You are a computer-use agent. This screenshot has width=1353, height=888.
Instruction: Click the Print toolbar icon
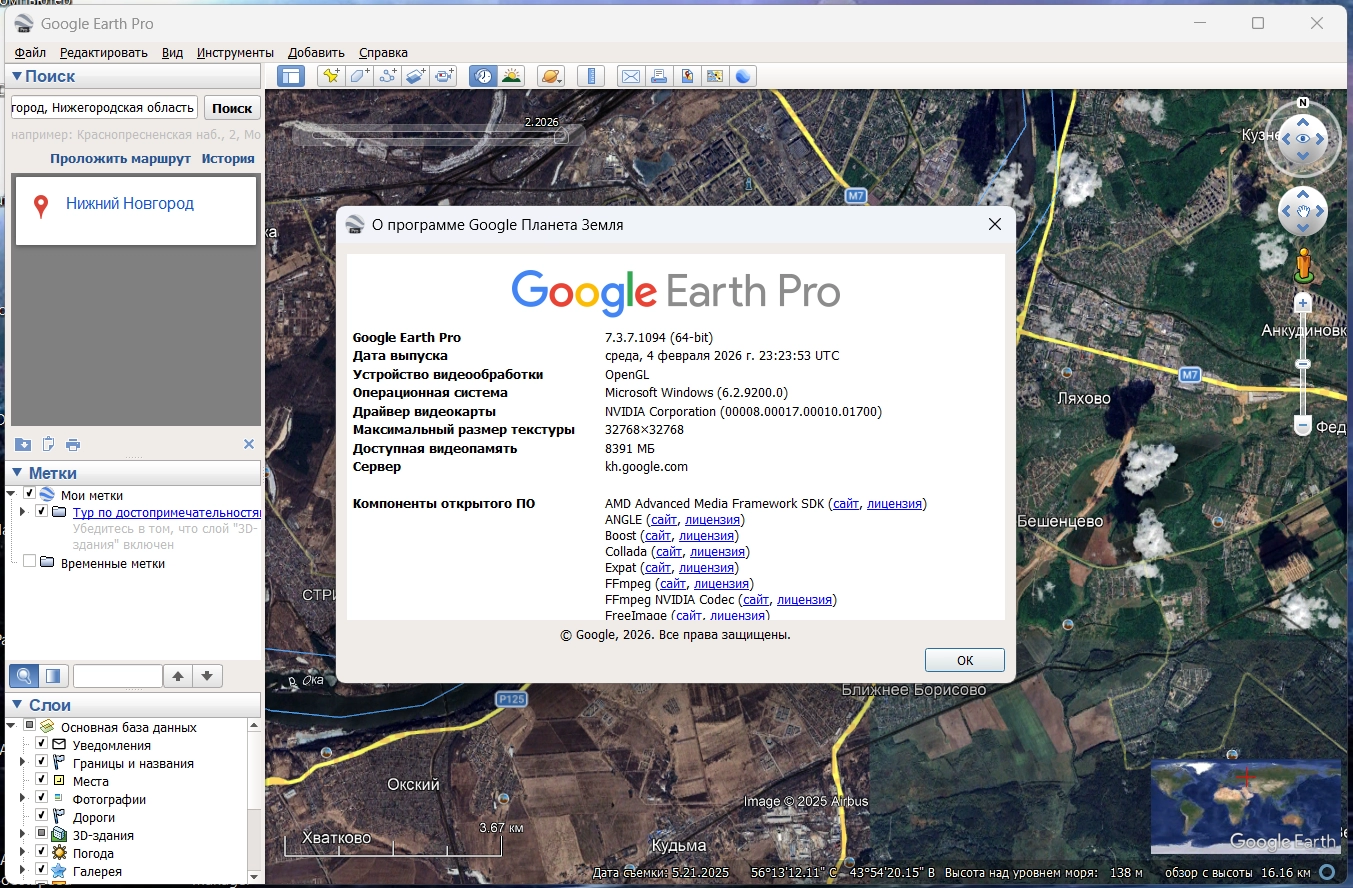(659, 76)
